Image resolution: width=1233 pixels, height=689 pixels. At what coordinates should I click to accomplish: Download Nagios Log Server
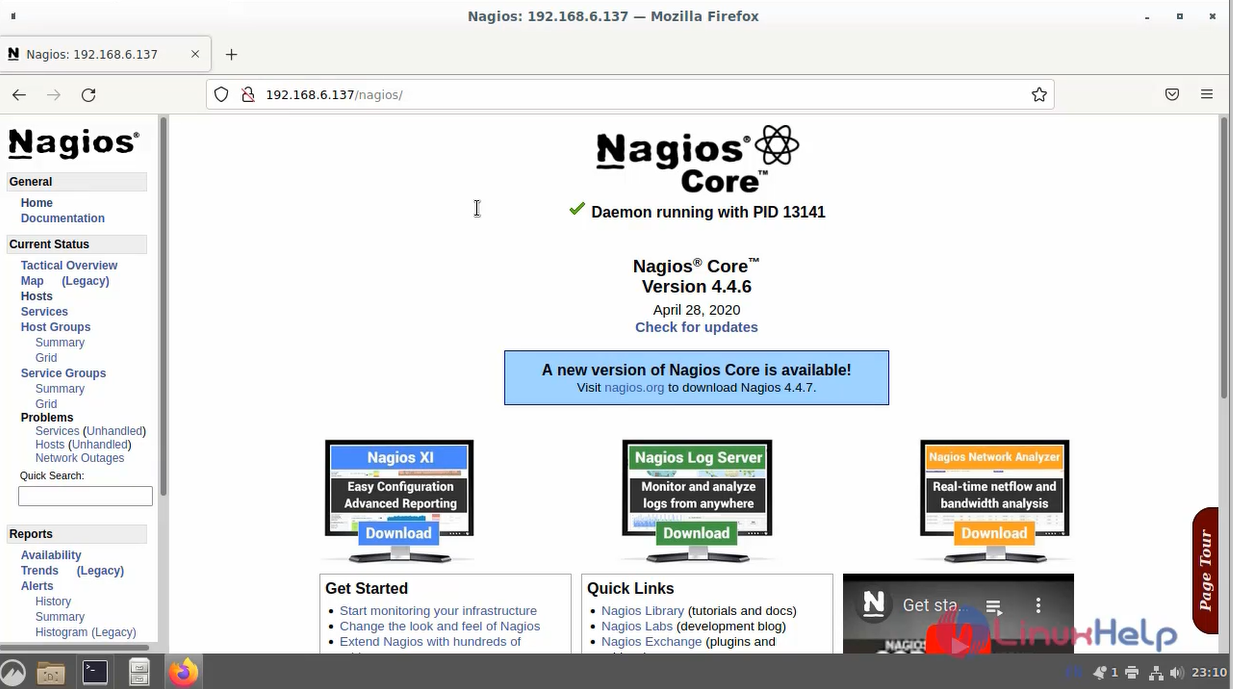point(696,533)
